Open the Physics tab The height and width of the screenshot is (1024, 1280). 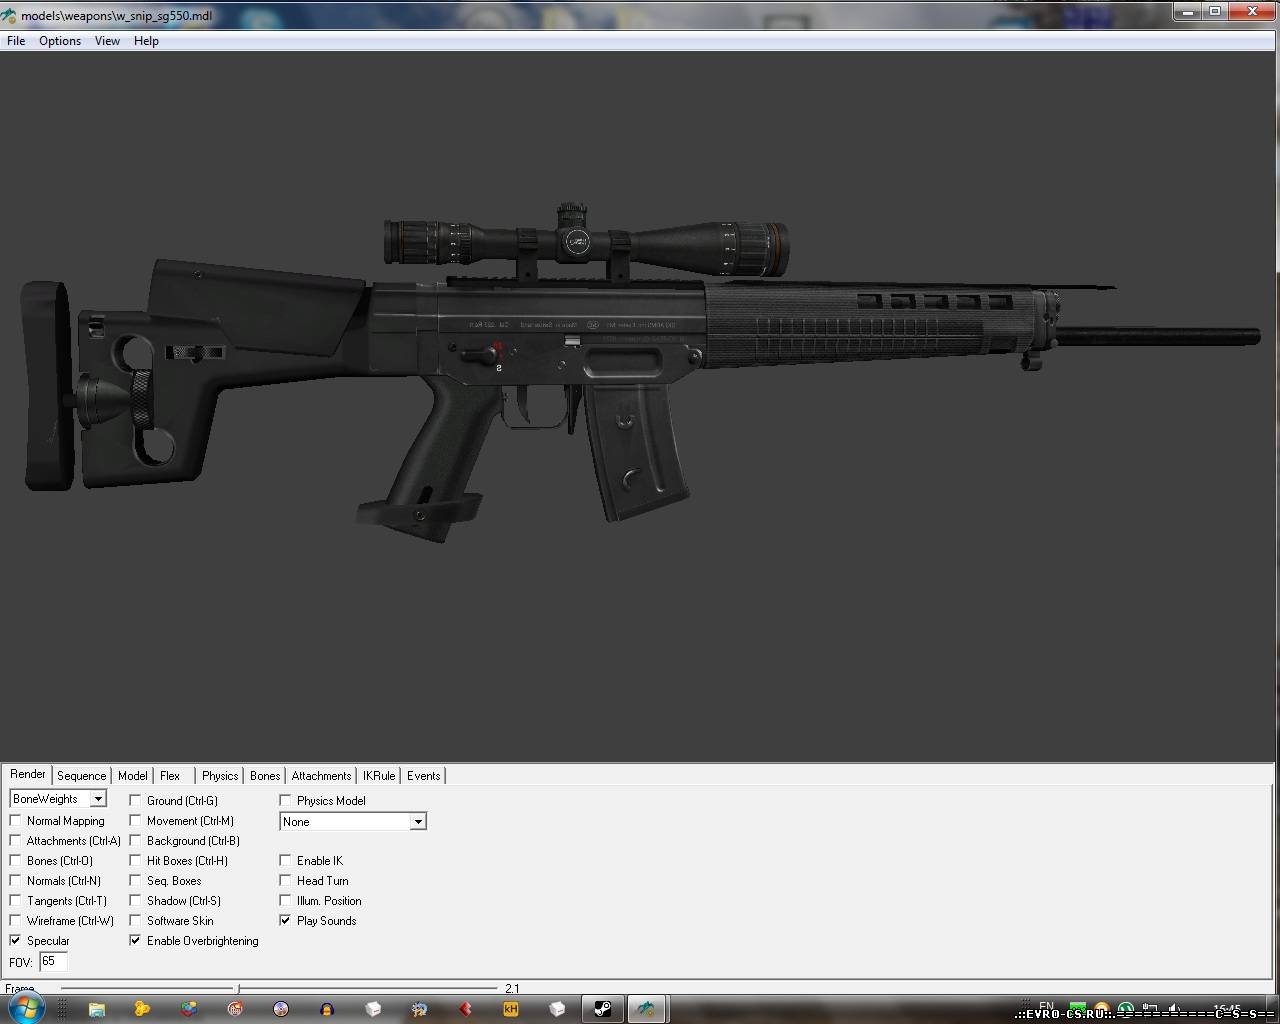(x=220, y=776)
